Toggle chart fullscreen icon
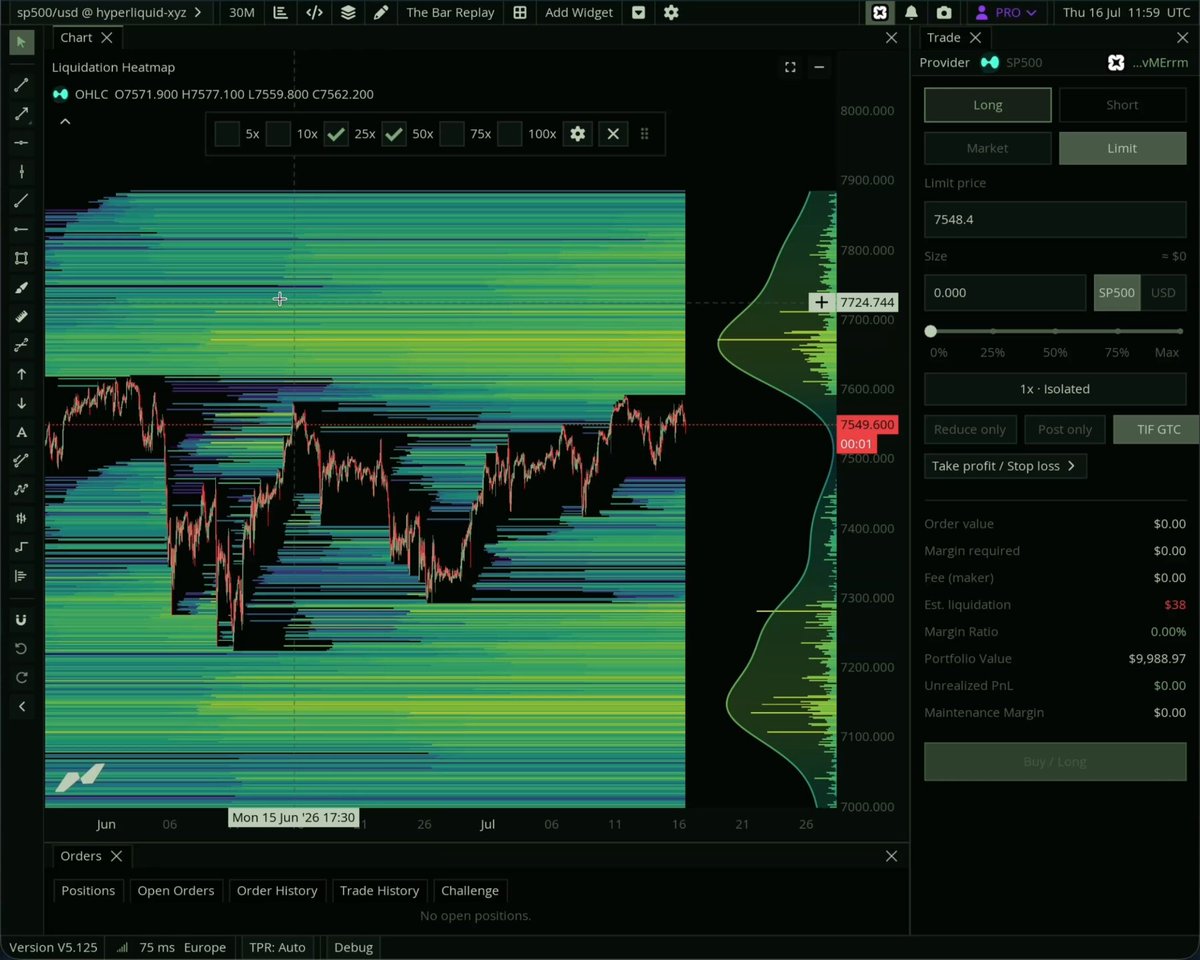The width and height of the screenshot is (1200, 960). coord(790,67)
